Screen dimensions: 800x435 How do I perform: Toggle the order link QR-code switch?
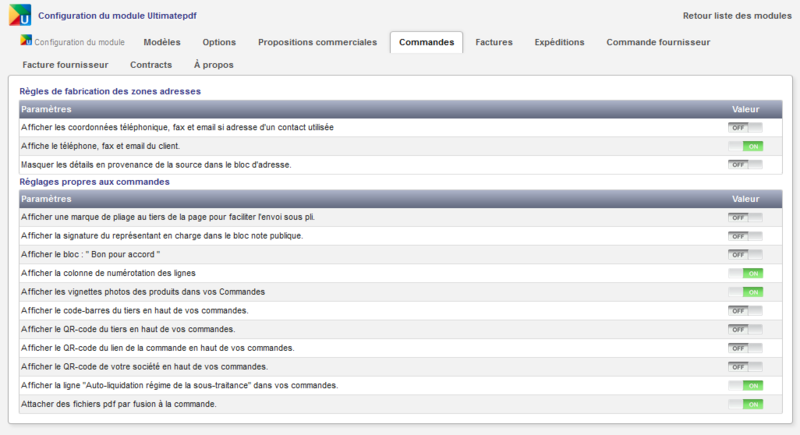click(x=745, y=348)
